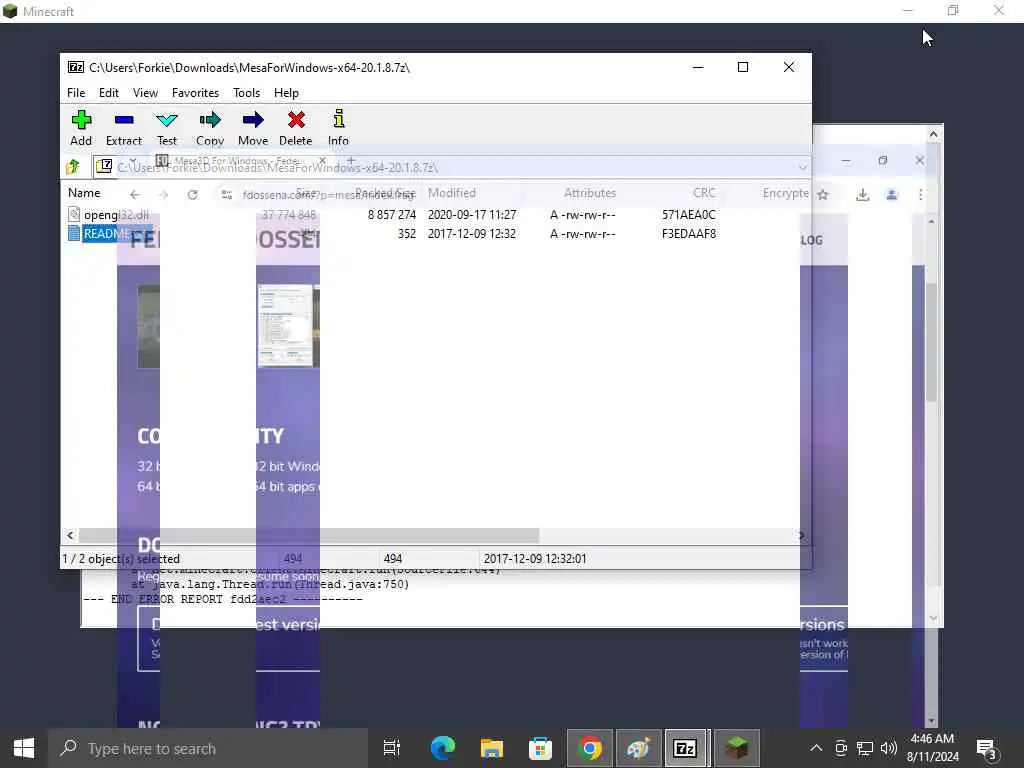
Task: Click the Chrome back arrow
Action: (135, 195)
